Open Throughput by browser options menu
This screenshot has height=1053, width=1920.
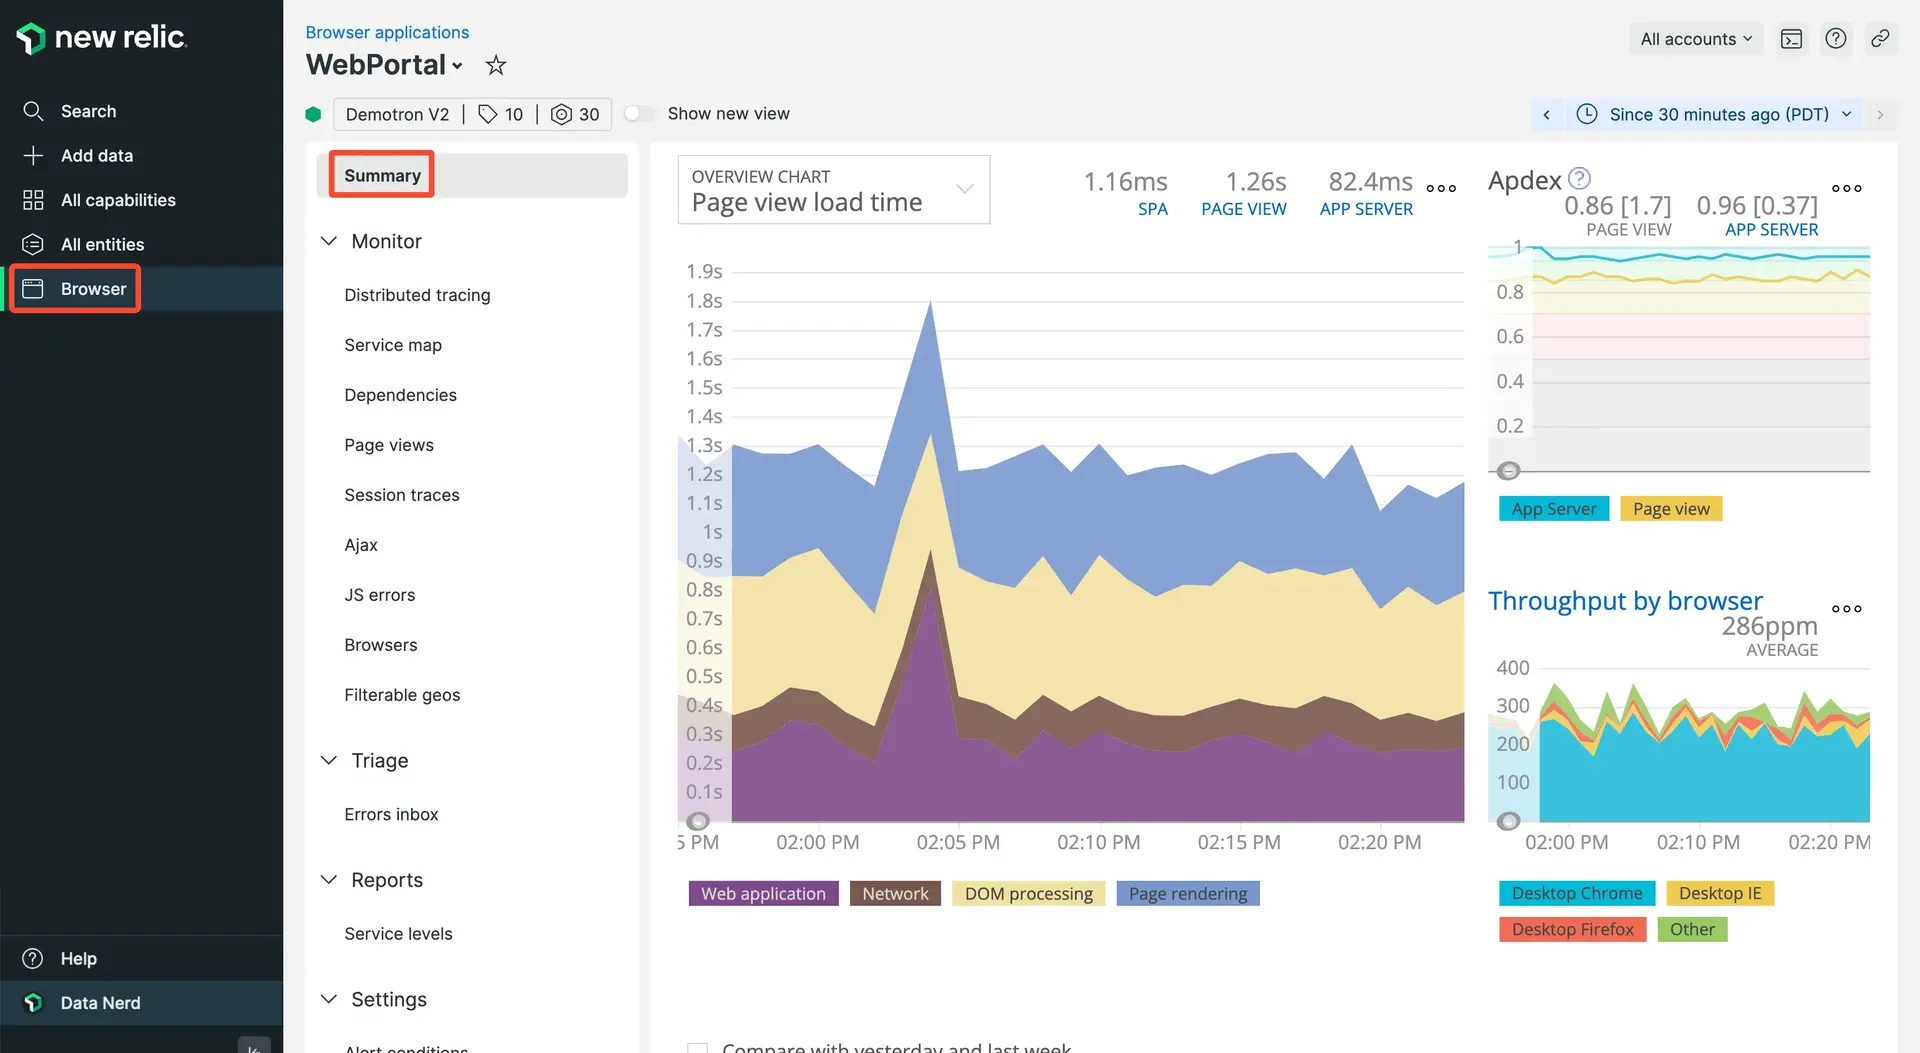[x=1846, y=609]
